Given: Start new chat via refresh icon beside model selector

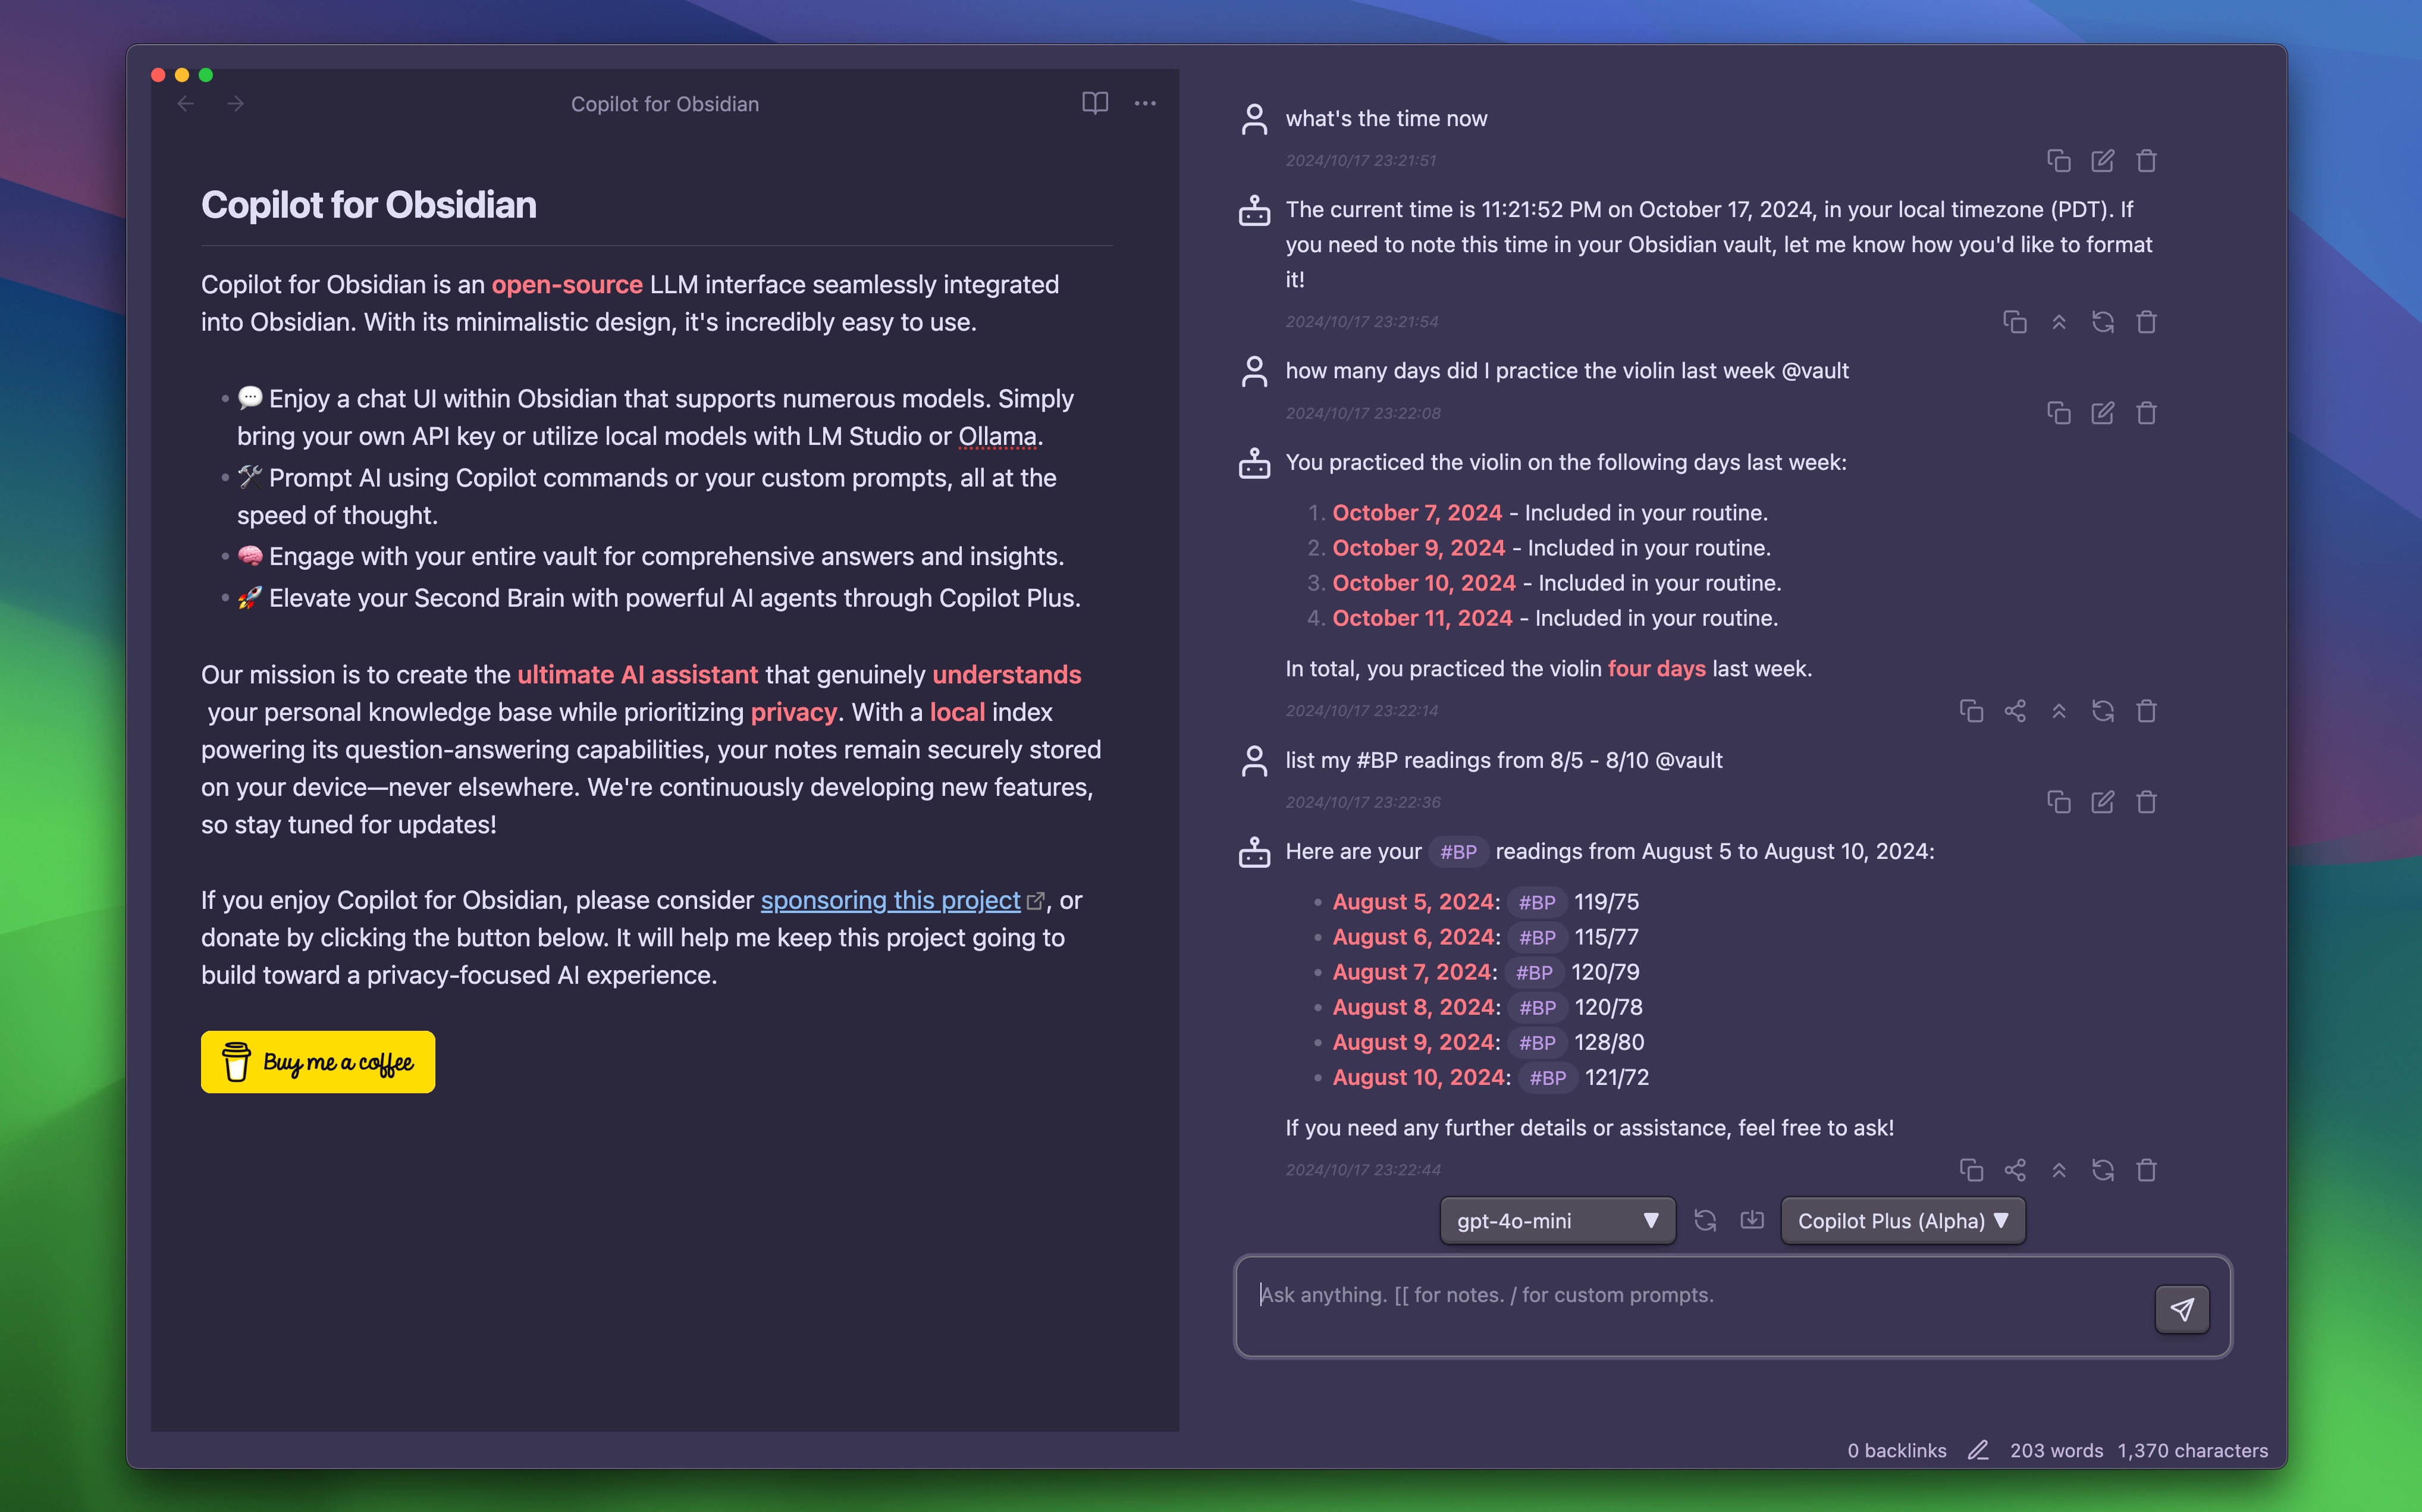Looking at the screenshot, I should 1705,1220.
